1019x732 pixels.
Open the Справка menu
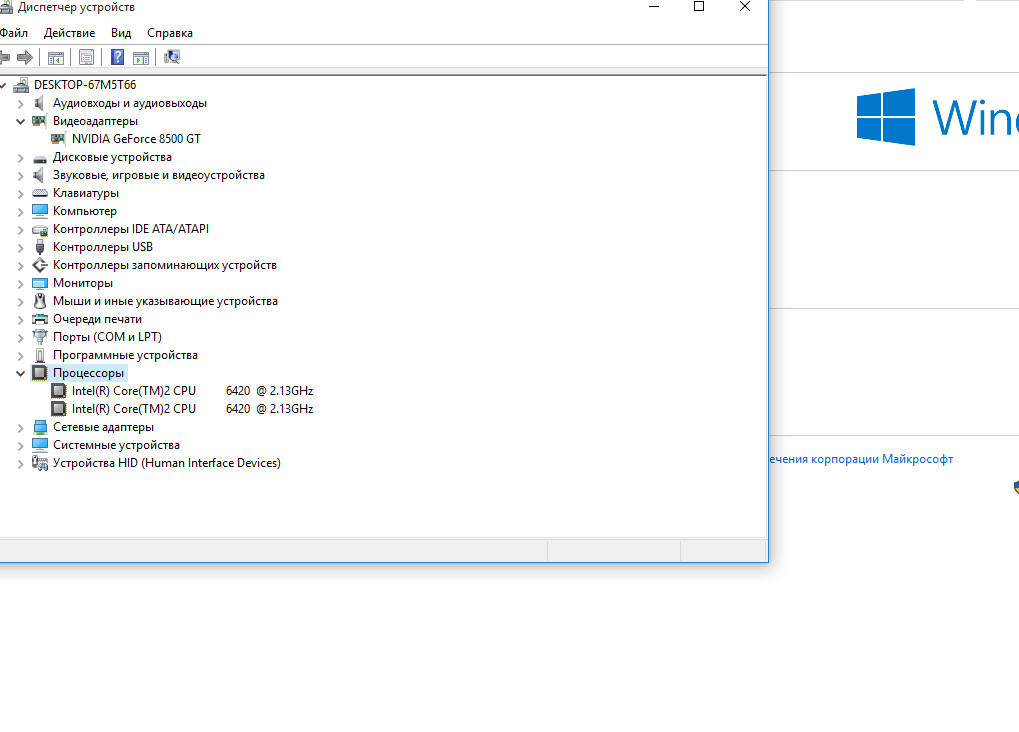pyautogui.click(x=170, y=33)
